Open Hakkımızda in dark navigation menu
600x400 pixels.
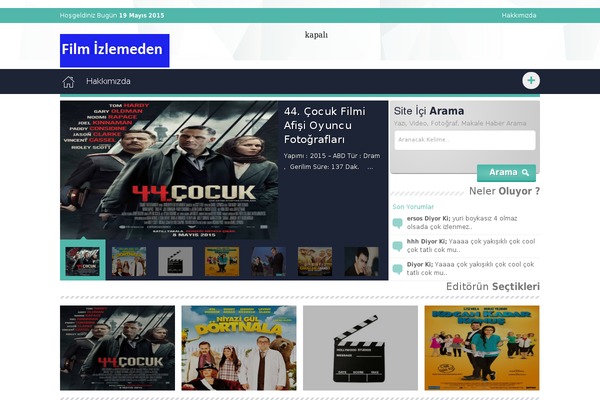pos(108,81)
